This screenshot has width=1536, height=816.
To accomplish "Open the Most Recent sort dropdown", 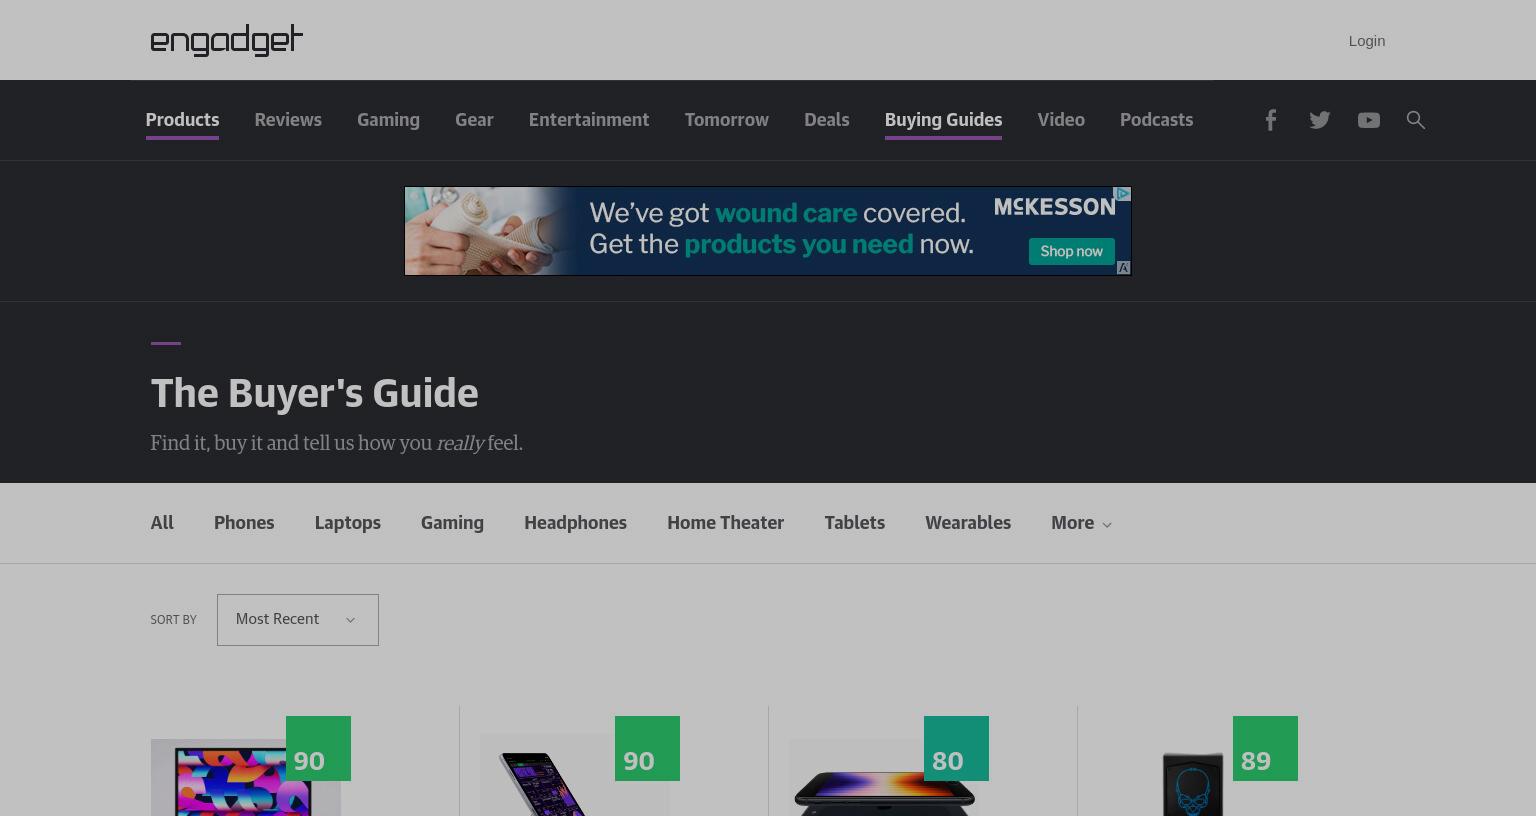I will (298, 620).
